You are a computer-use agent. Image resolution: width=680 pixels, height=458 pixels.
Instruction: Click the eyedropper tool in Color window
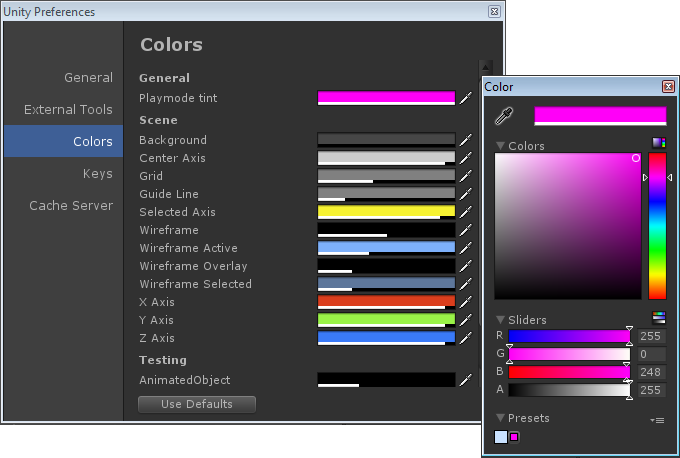(503, 116)
